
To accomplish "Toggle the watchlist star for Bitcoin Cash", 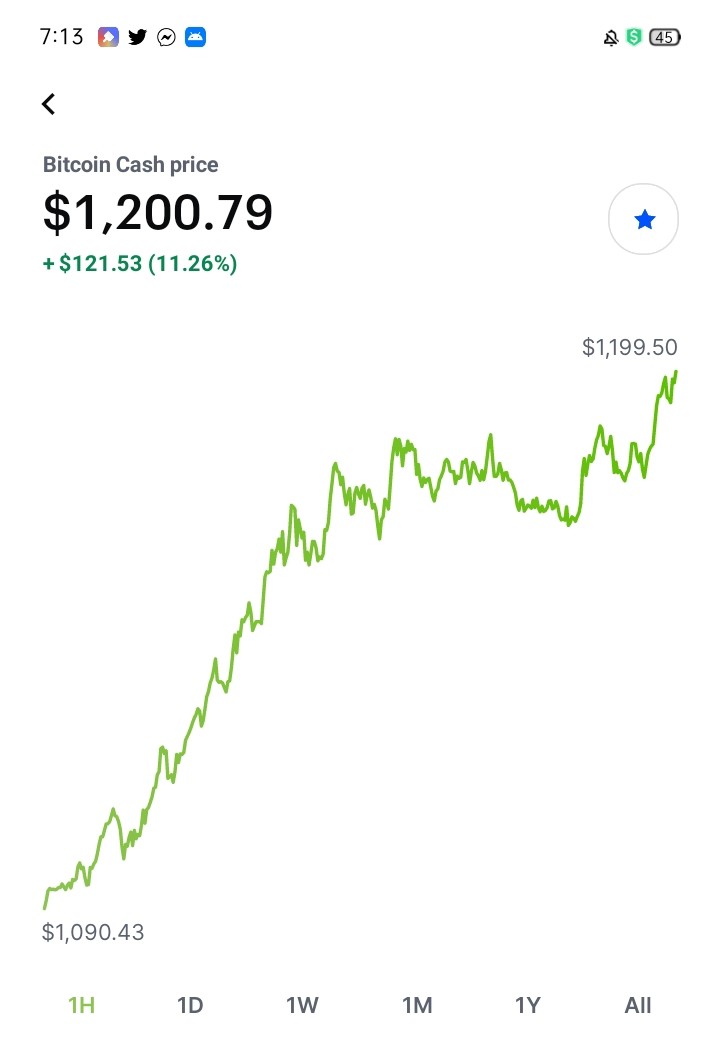I will (x=644, y=219).
